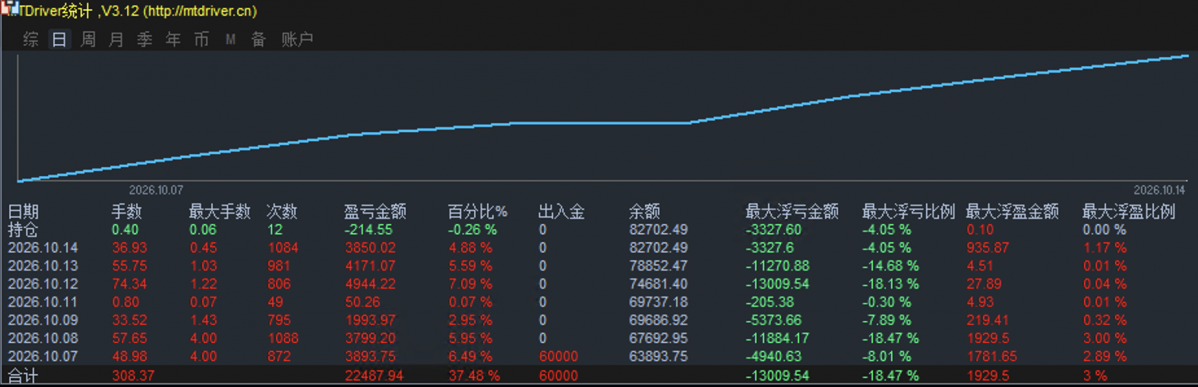Switch to the 月 monthly tab
This screenshot has width=1198, height=387.
(116, 40)
